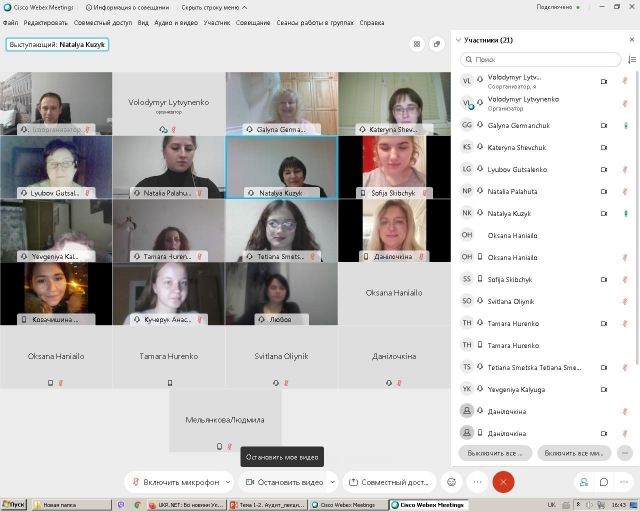The height and width of the screenshot is (512, 640).
Task: Stop video with Остановить видео button
Action: point(284,482)
